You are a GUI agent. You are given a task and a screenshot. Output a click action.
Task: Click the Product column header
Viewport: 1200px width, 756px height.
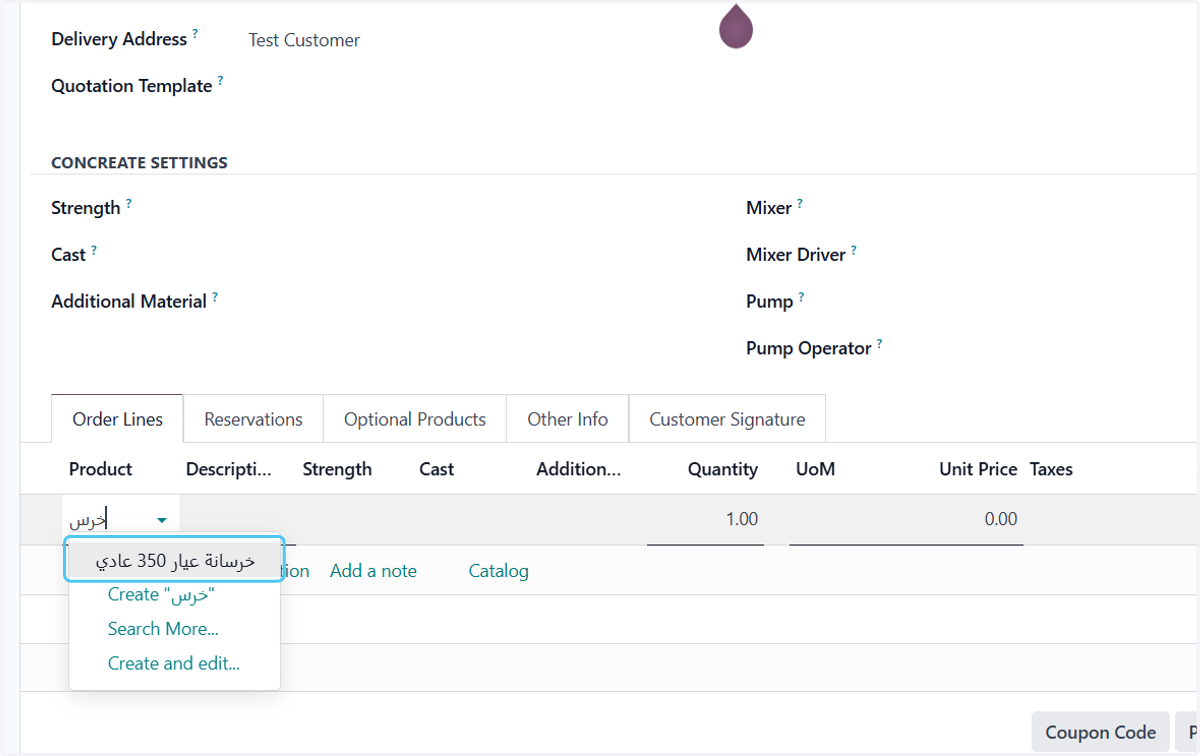pos(100,469)
